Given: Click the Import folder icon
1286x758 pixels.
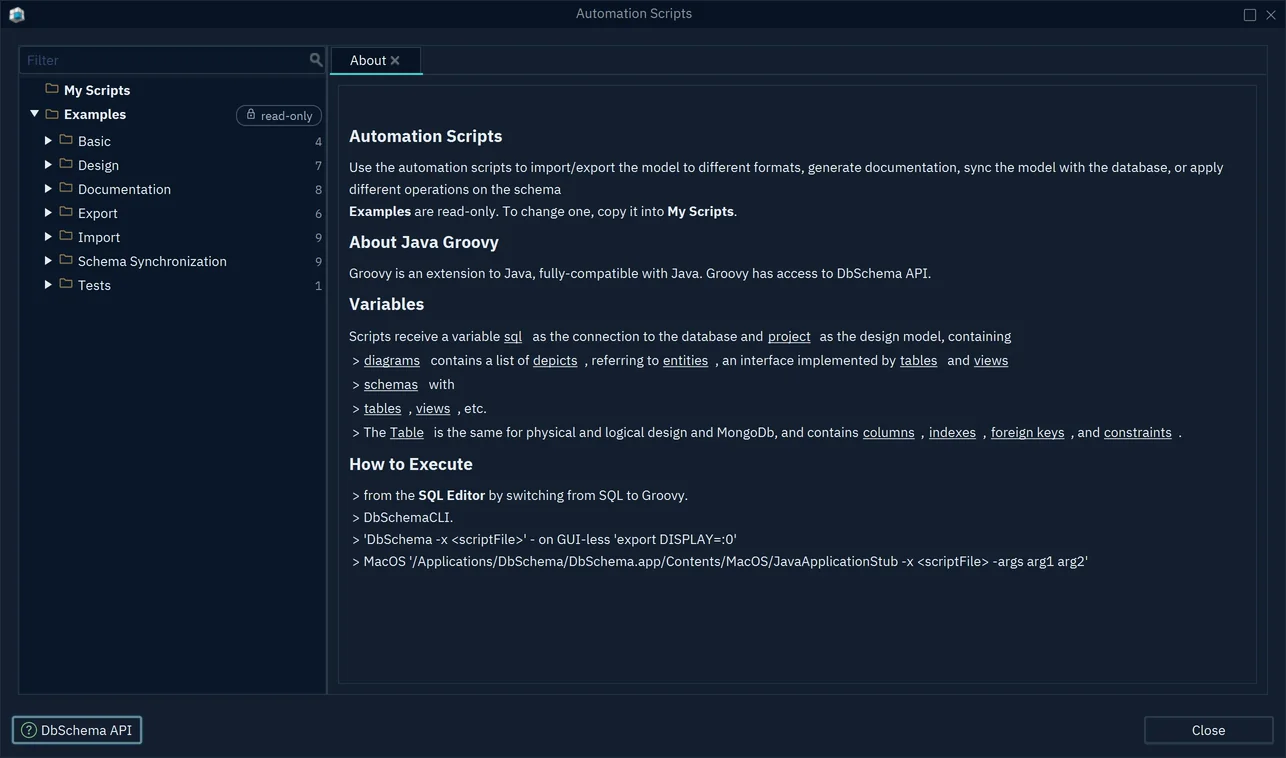Looking at the screenshot, I should point(66,236).
